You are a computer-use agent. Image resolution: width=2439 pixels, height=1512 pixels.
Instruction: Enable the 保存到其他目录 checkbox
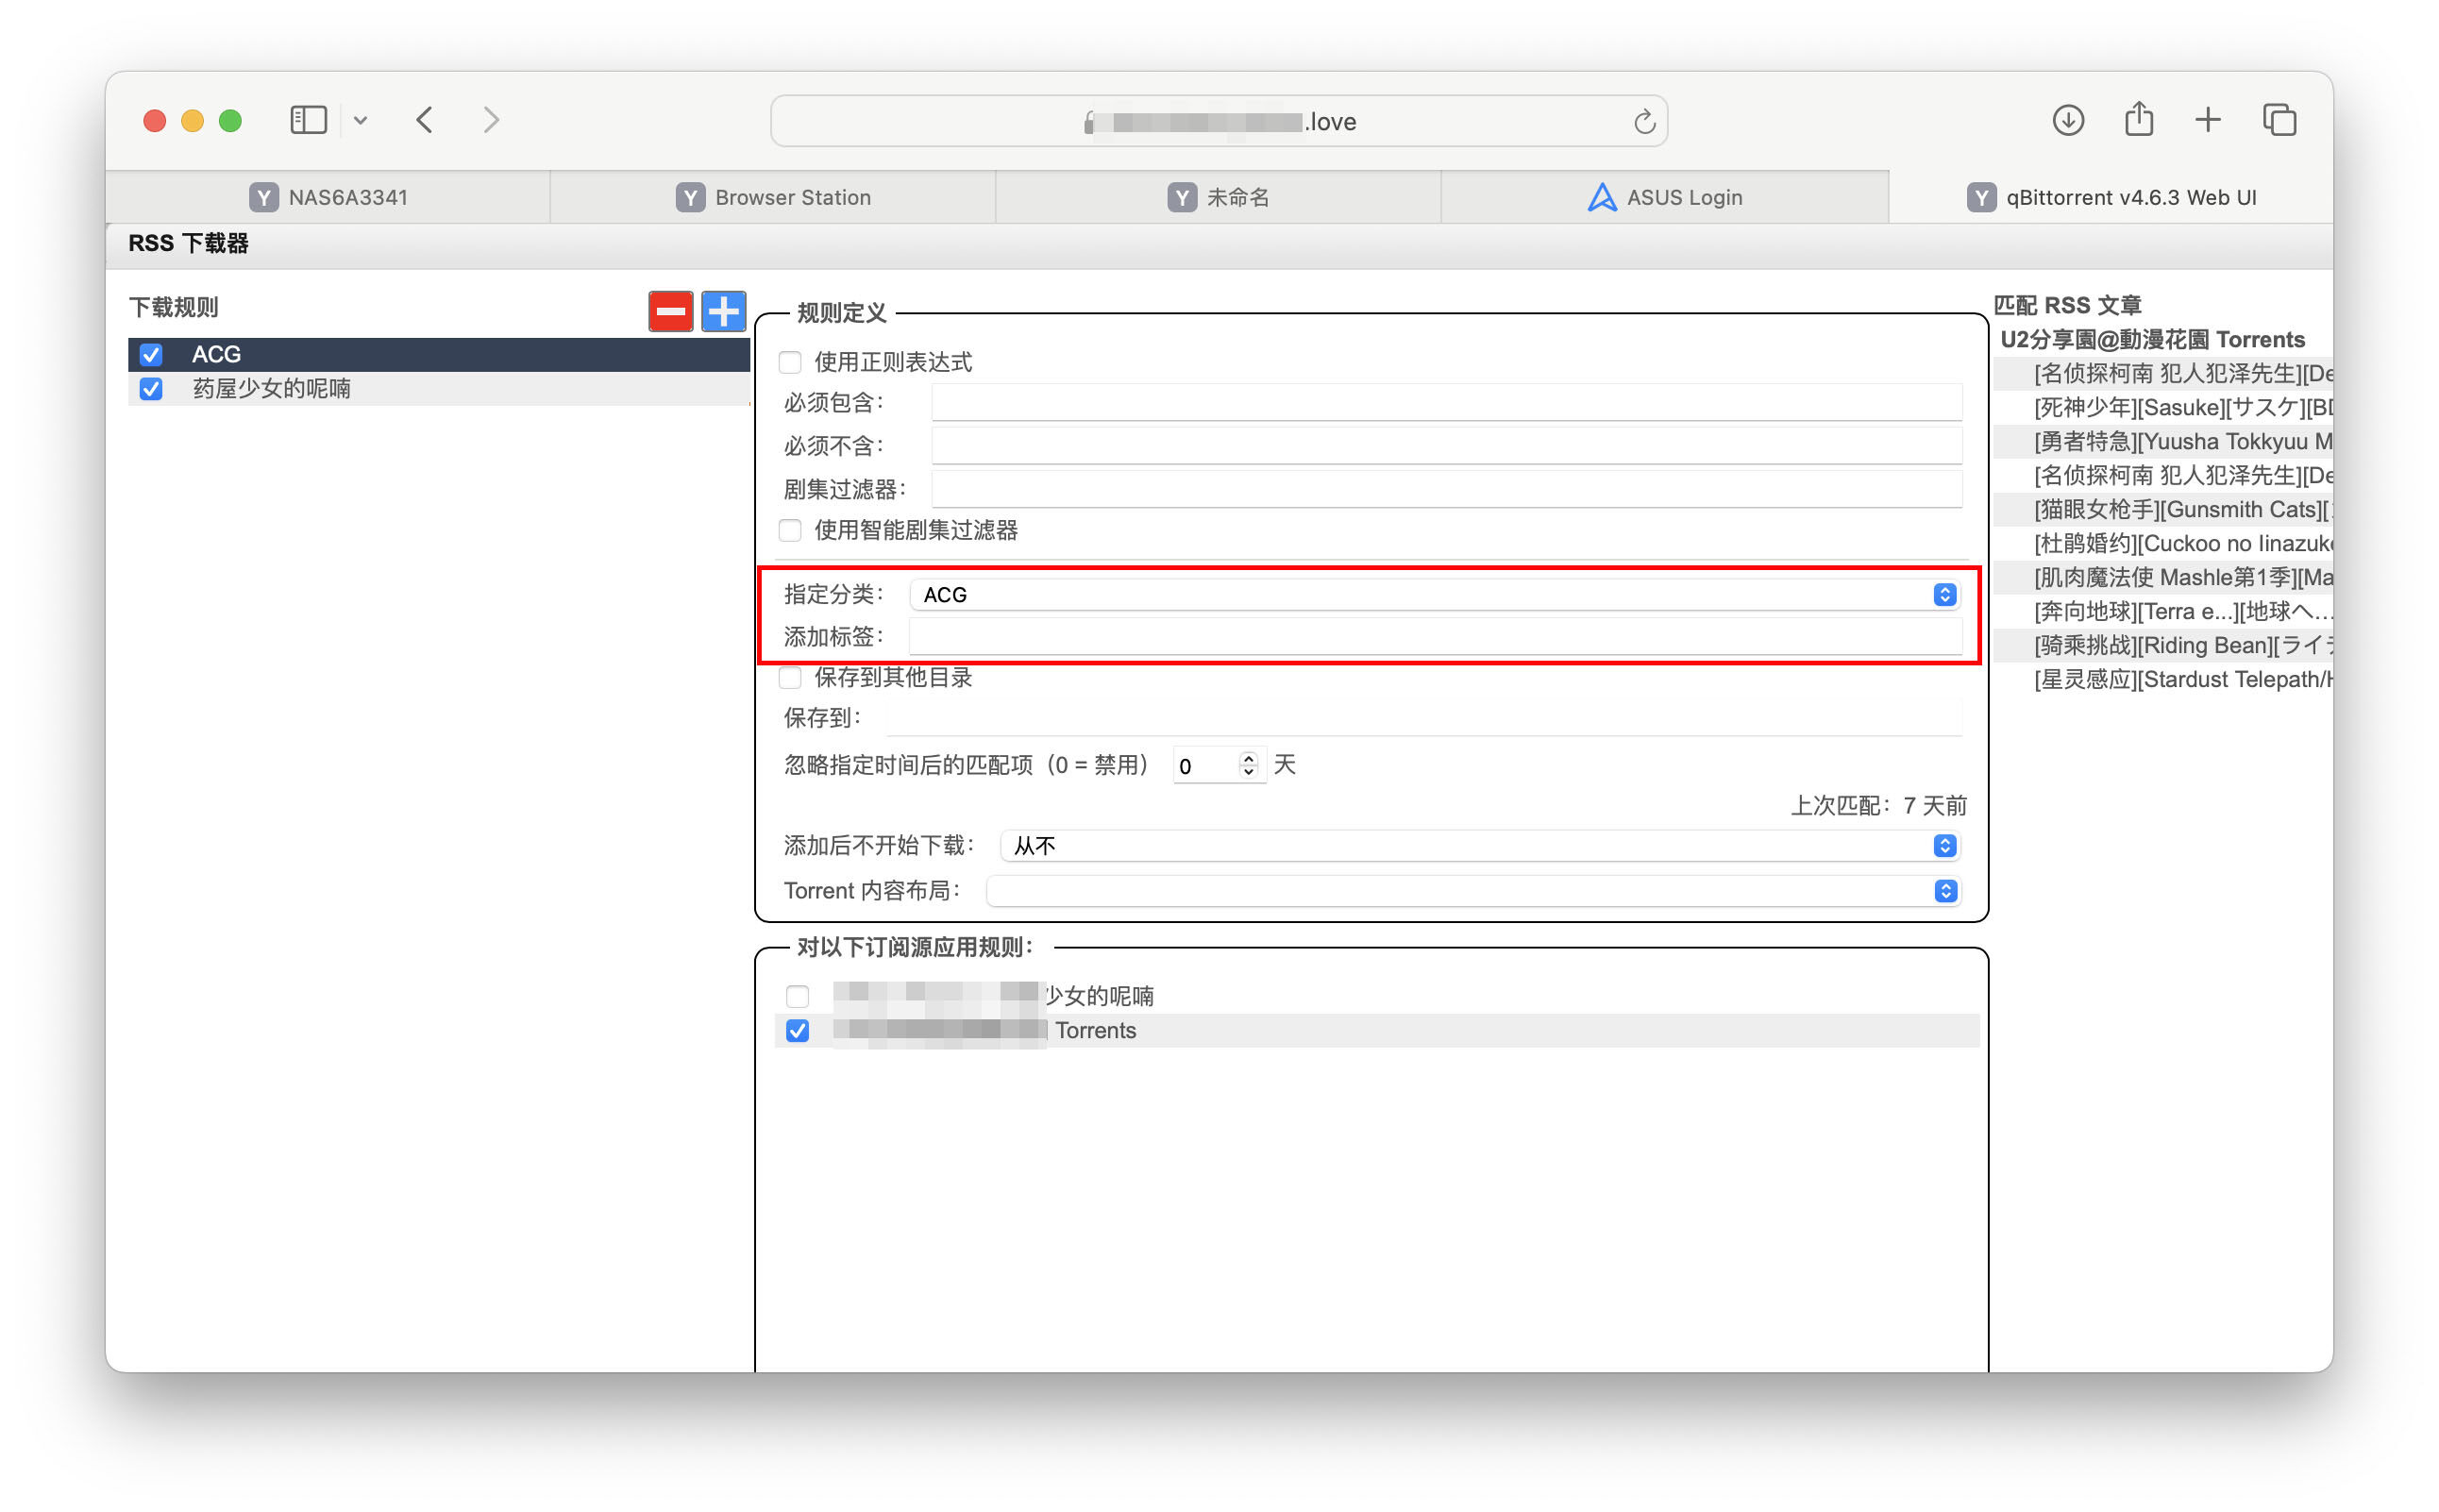tap(790, 677)
